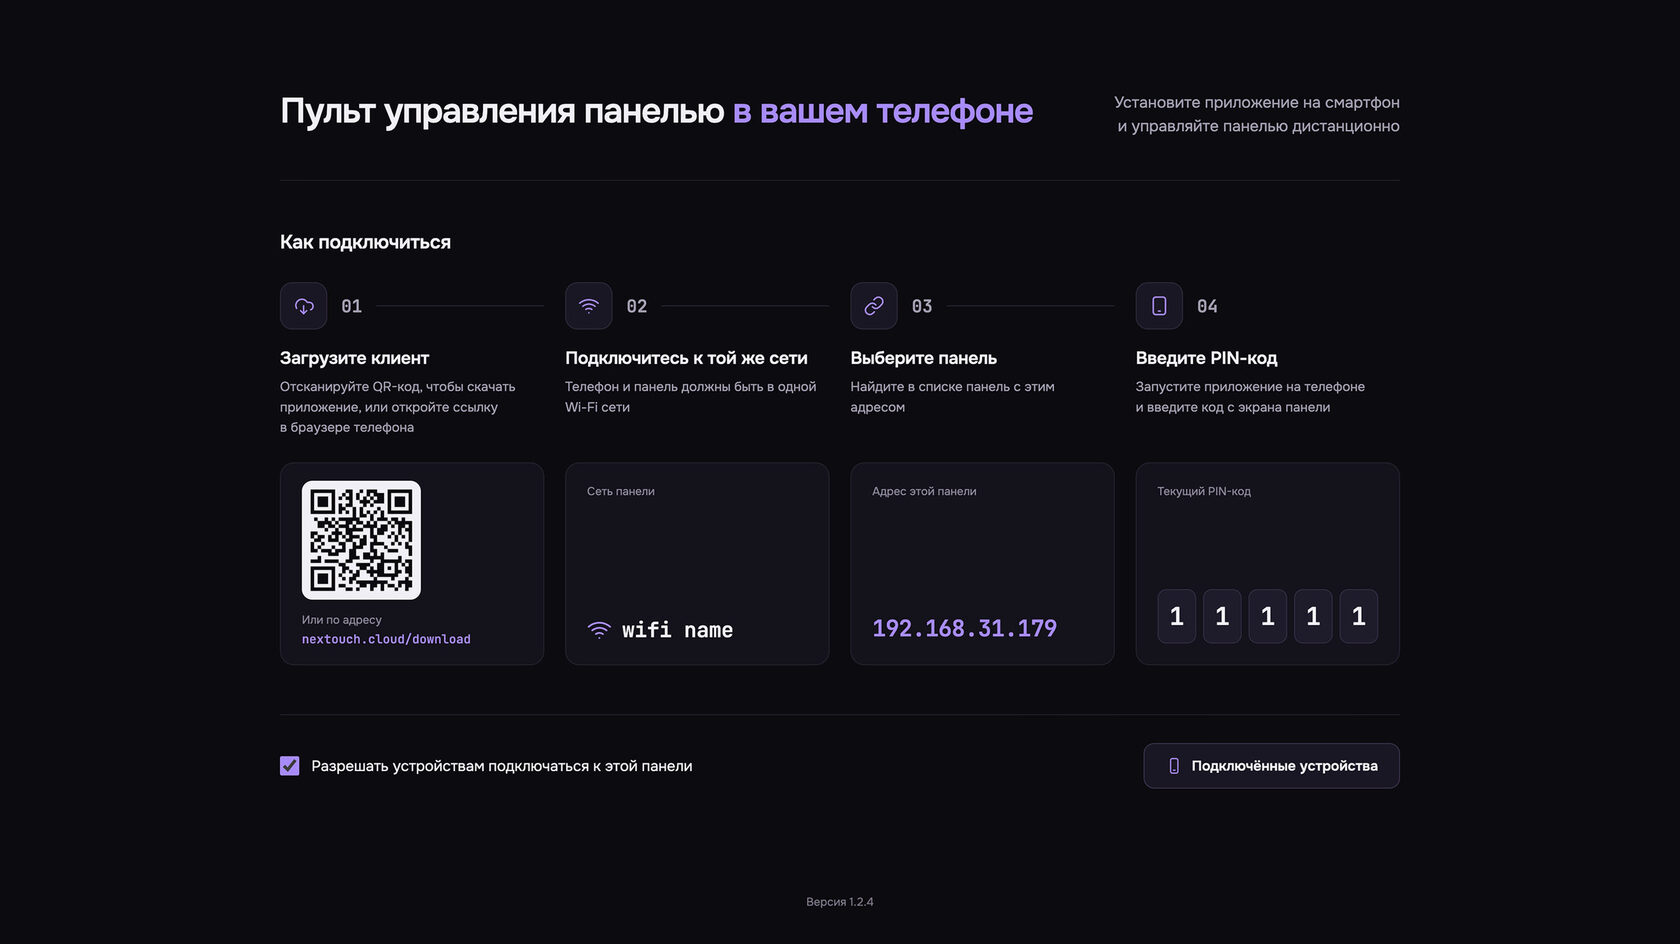
Task: Click the checkbox label Разрешать устройствам подключаться
Action: pyautogui.click(x=502, y=766)
